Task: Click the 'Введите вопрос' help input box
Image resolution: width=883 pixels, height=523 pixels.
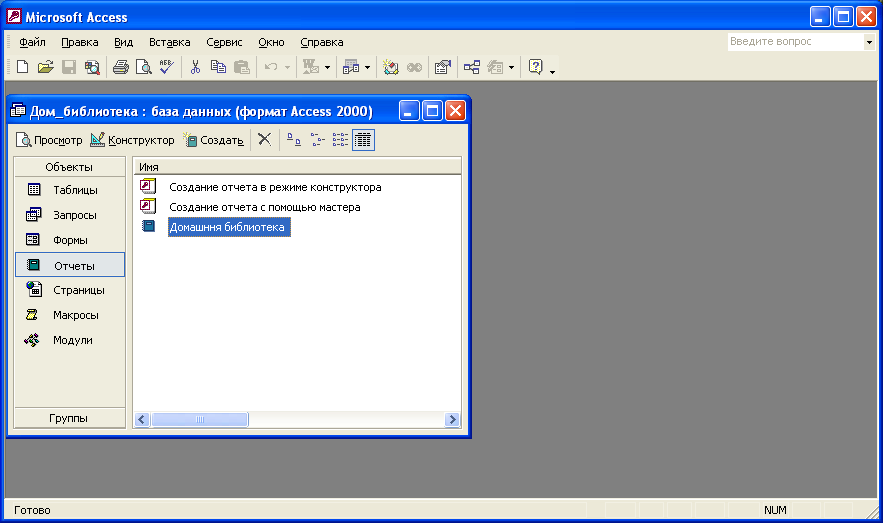Action: (x=796, y=42)
